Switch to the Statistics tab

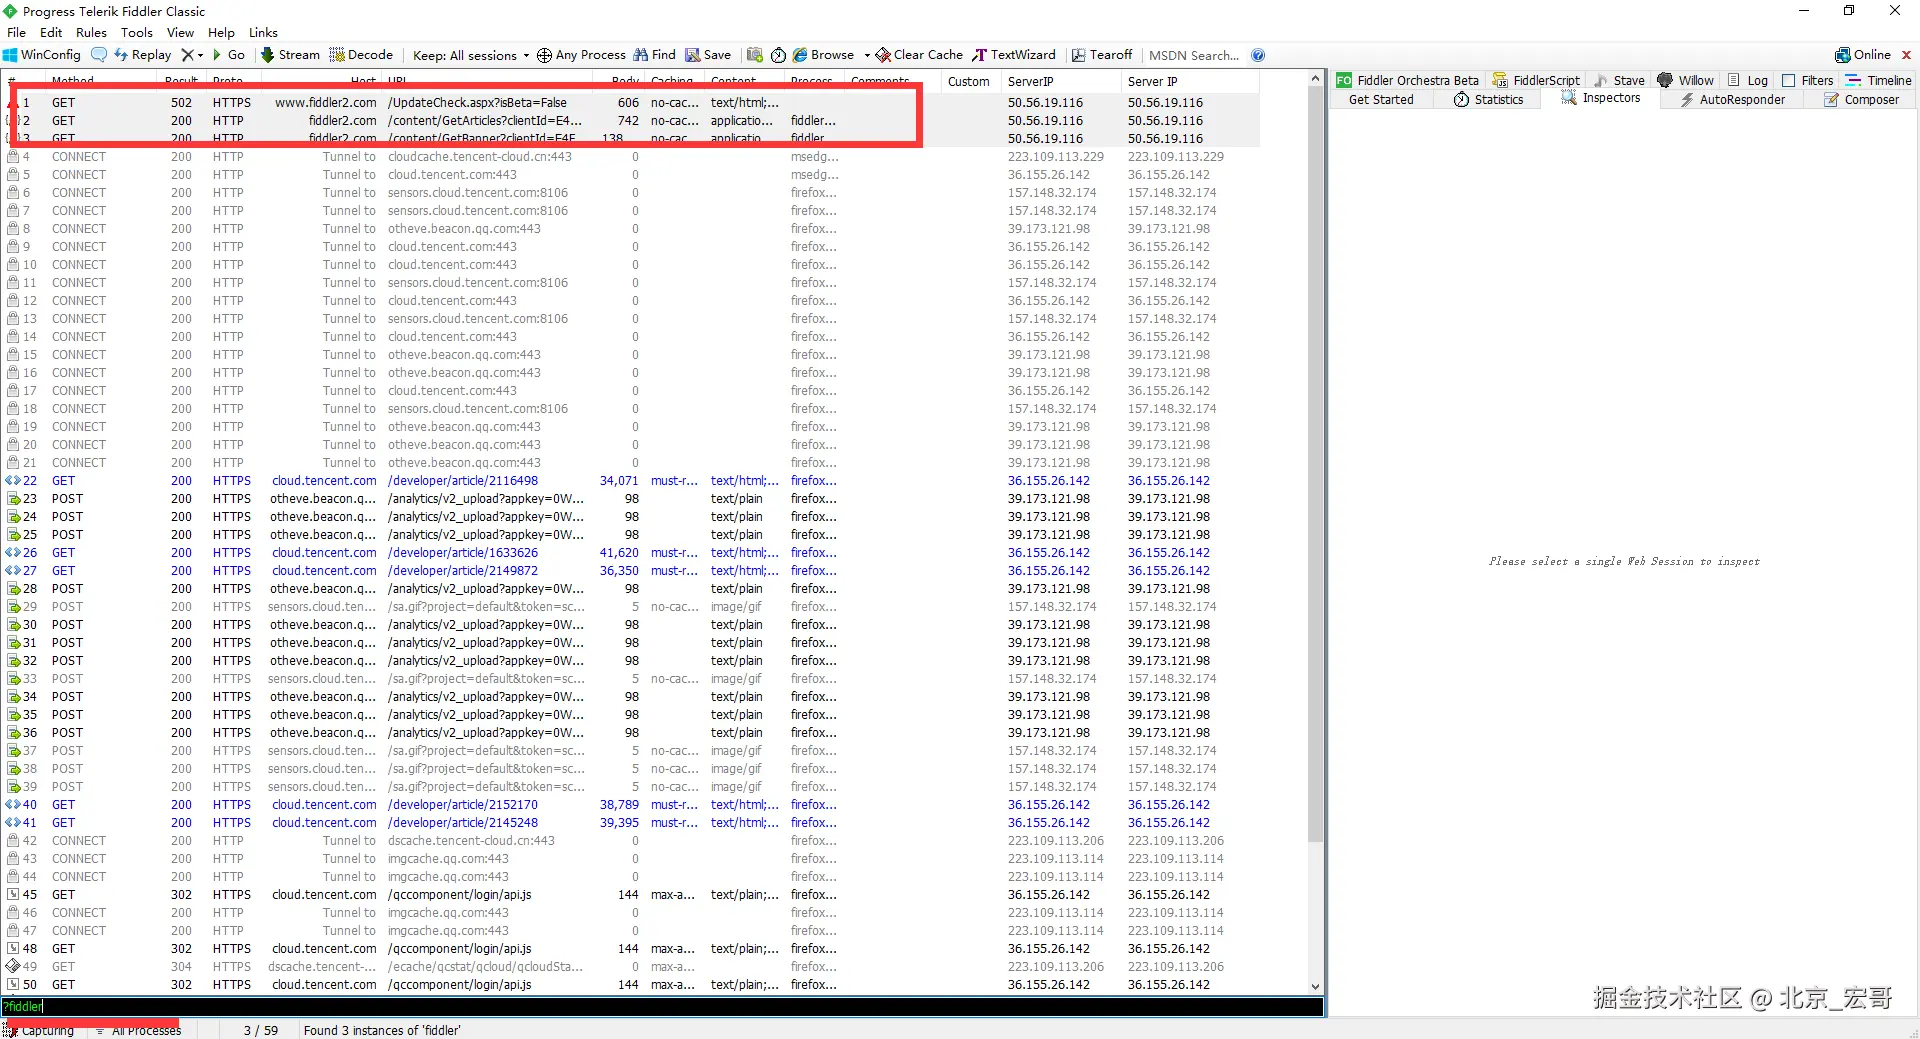click(x=1488, y=99)
